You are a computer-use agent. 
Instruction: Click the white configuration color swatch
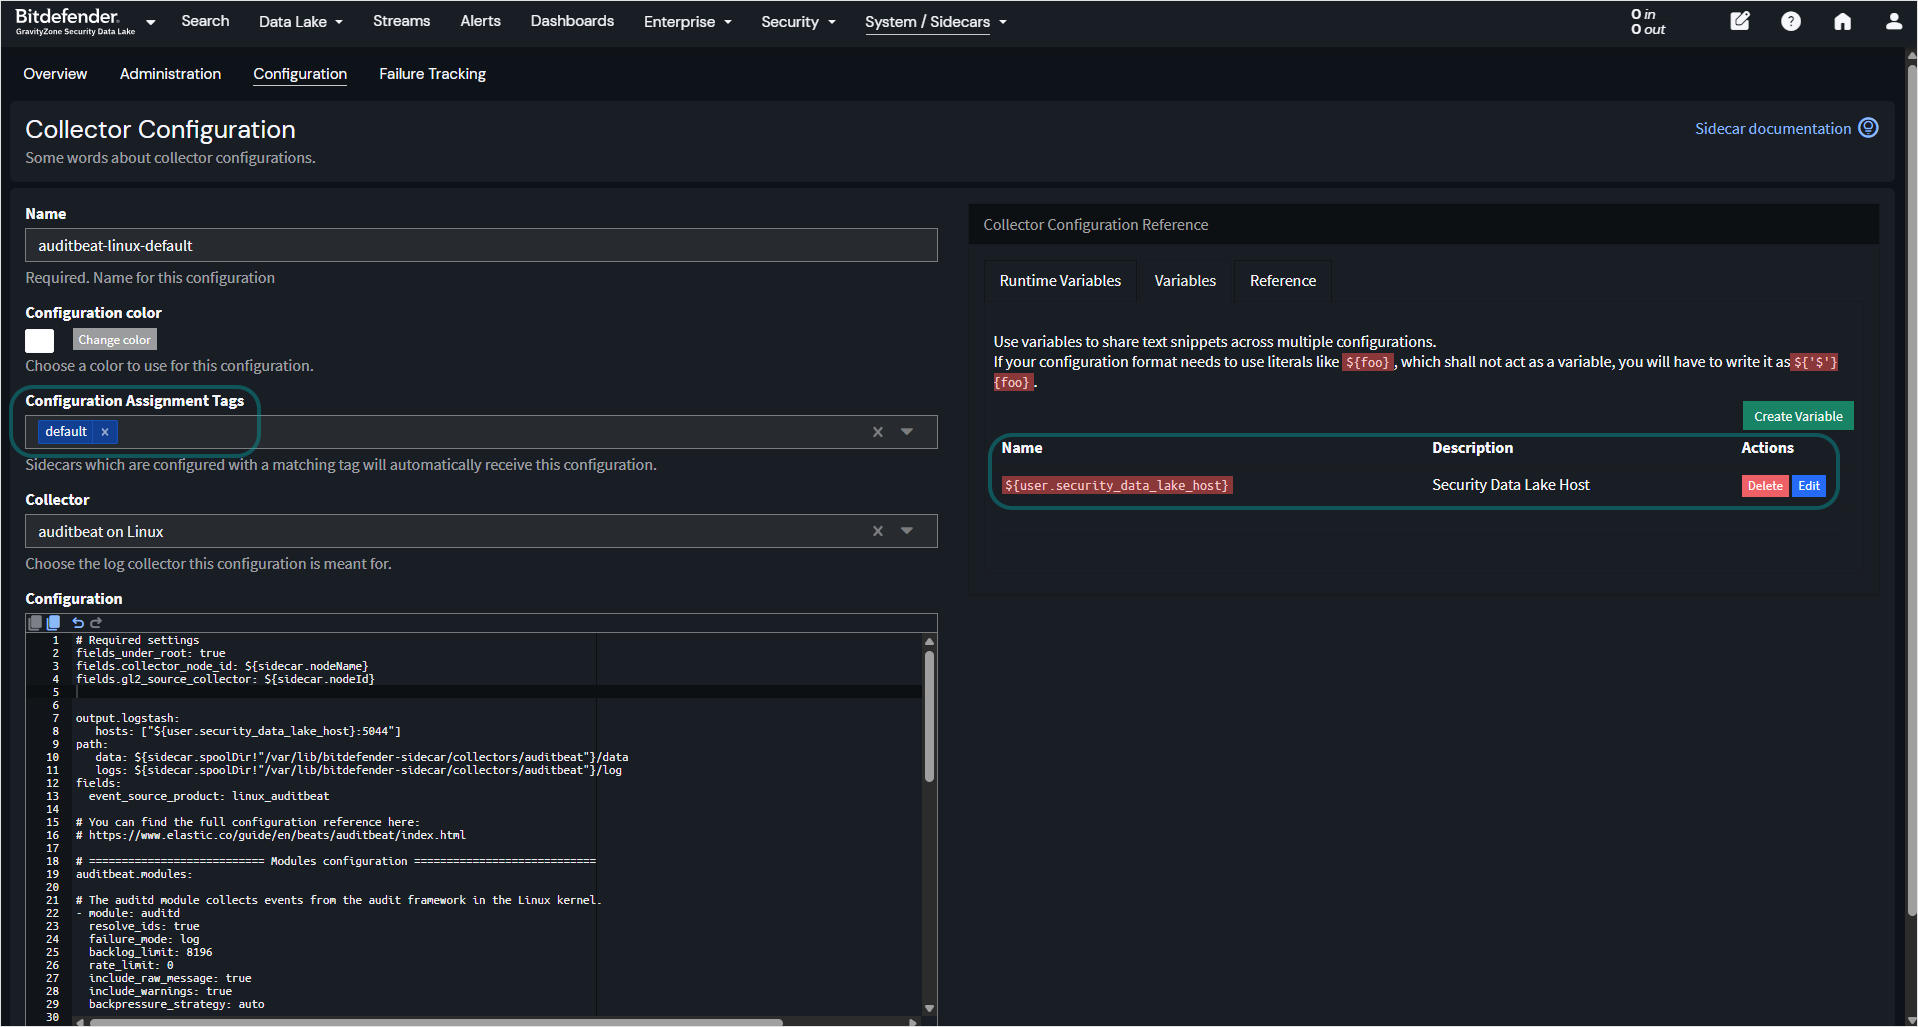[x=40, y=341]
